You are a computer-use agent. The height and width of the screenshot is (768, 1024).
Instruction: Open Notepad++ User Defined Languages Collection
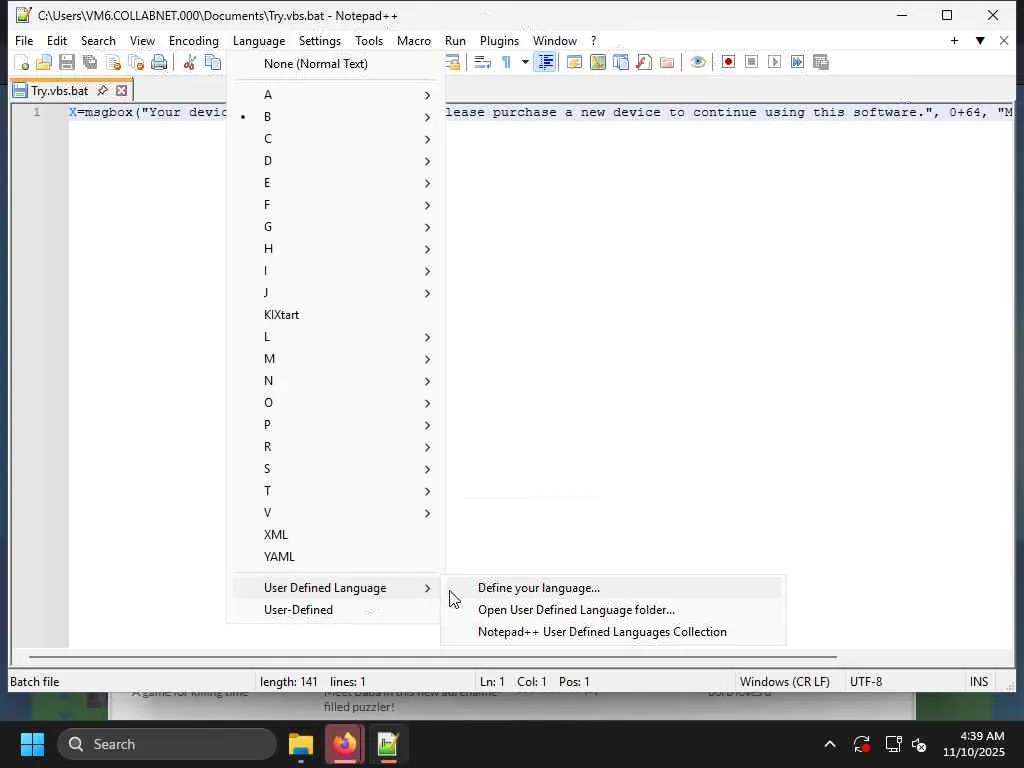(x=613, y=632)
